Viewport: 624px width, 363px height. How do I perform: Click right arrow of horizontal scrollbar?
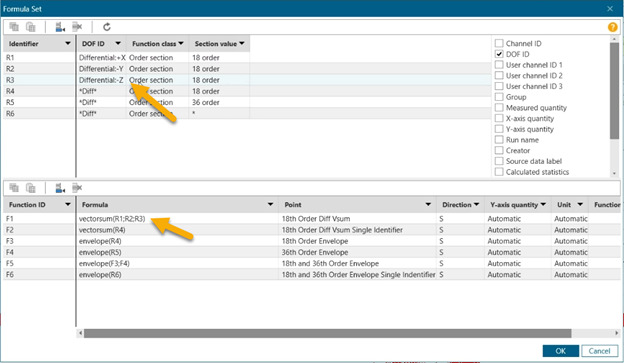(x=616, y=333)
